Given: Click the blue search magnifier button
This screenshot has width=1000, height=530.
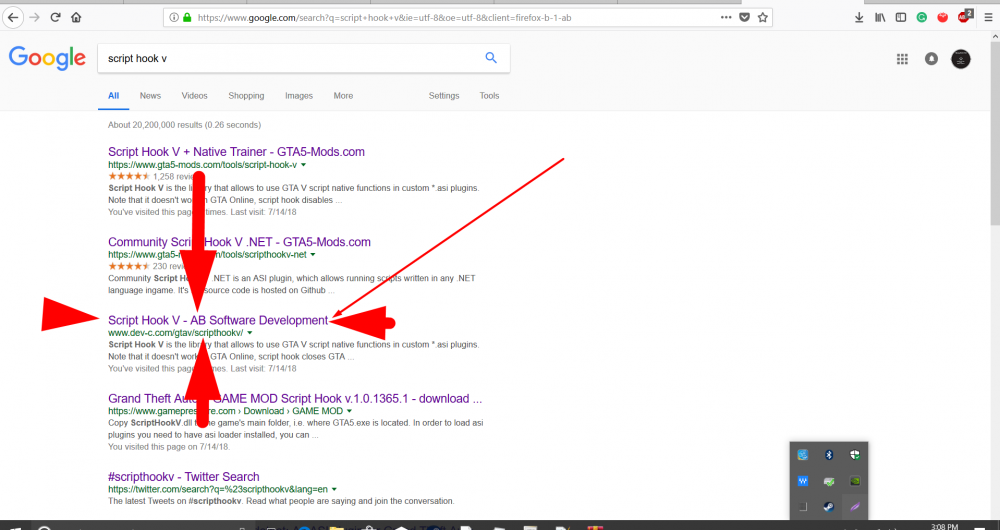Looking at the screenshot, I should [x=490, y=58].
